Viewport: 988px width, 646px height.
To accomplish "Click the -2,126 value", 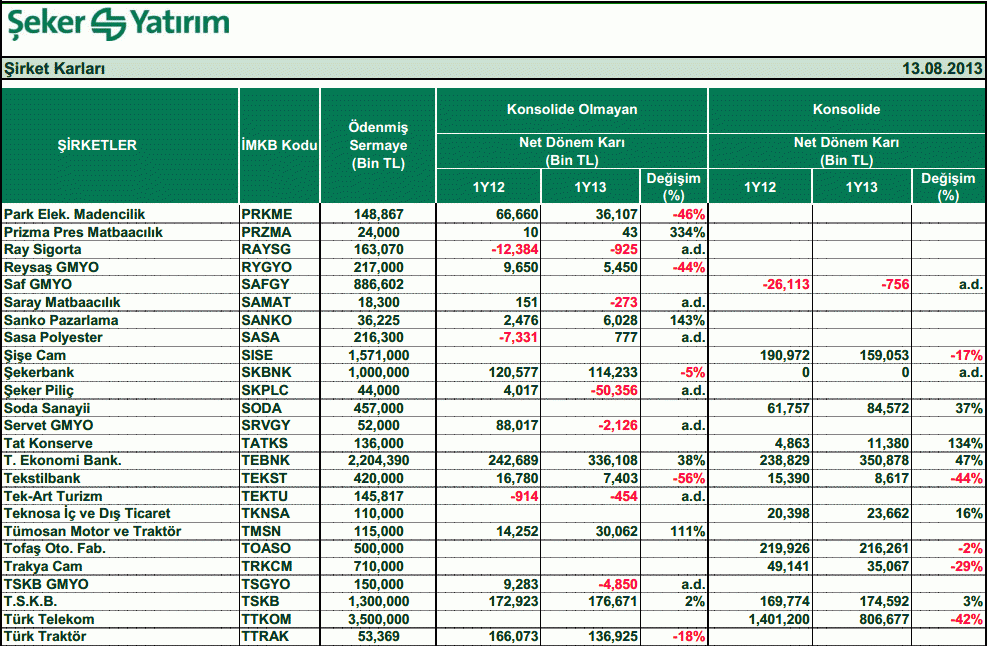I will (618, 425).
